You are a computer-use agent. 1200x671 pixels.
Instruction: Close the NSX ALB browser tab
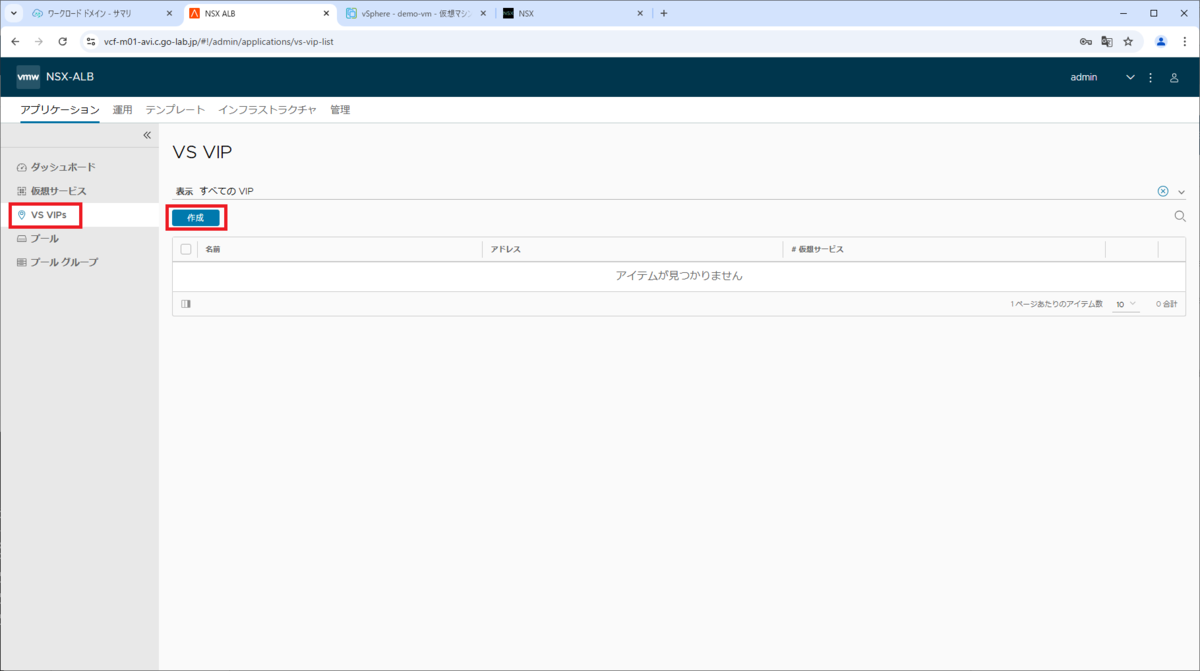click(326, 14)
